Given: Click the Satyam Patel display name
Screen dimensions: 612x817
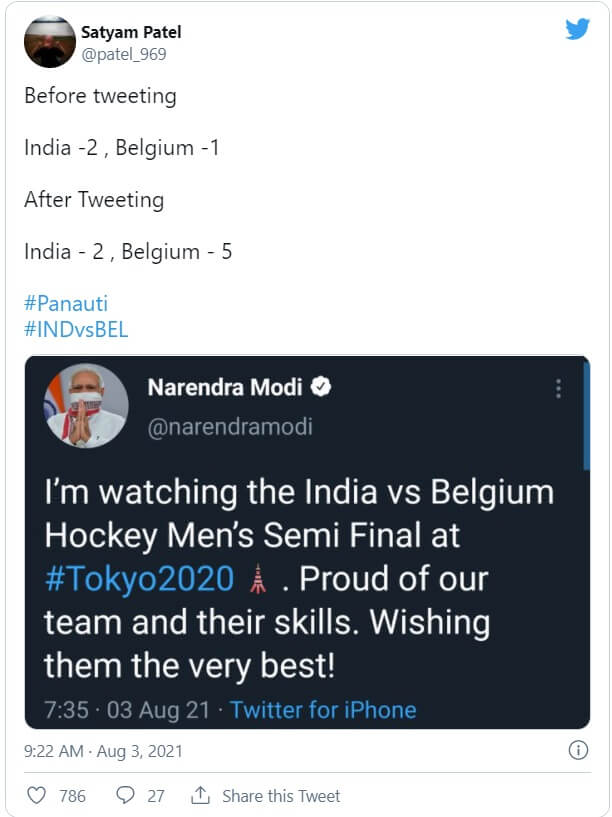Looking at the screenshot, I should (131, 32).
